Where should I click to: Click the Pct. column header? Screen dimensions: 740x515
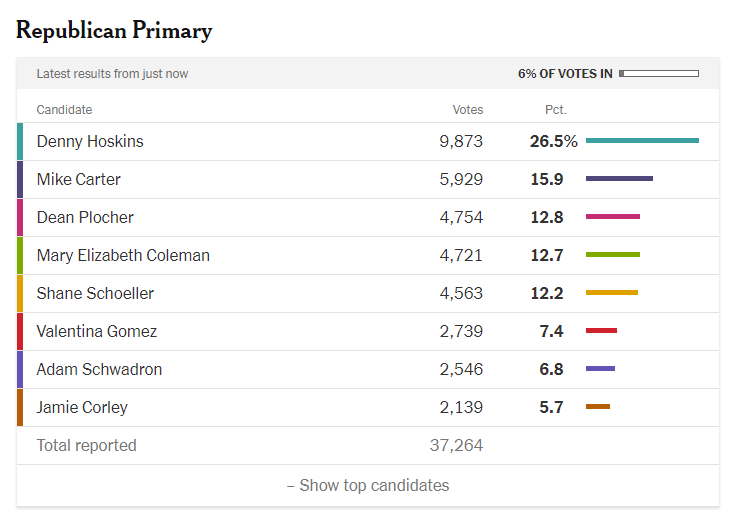(x=555, y=110)
